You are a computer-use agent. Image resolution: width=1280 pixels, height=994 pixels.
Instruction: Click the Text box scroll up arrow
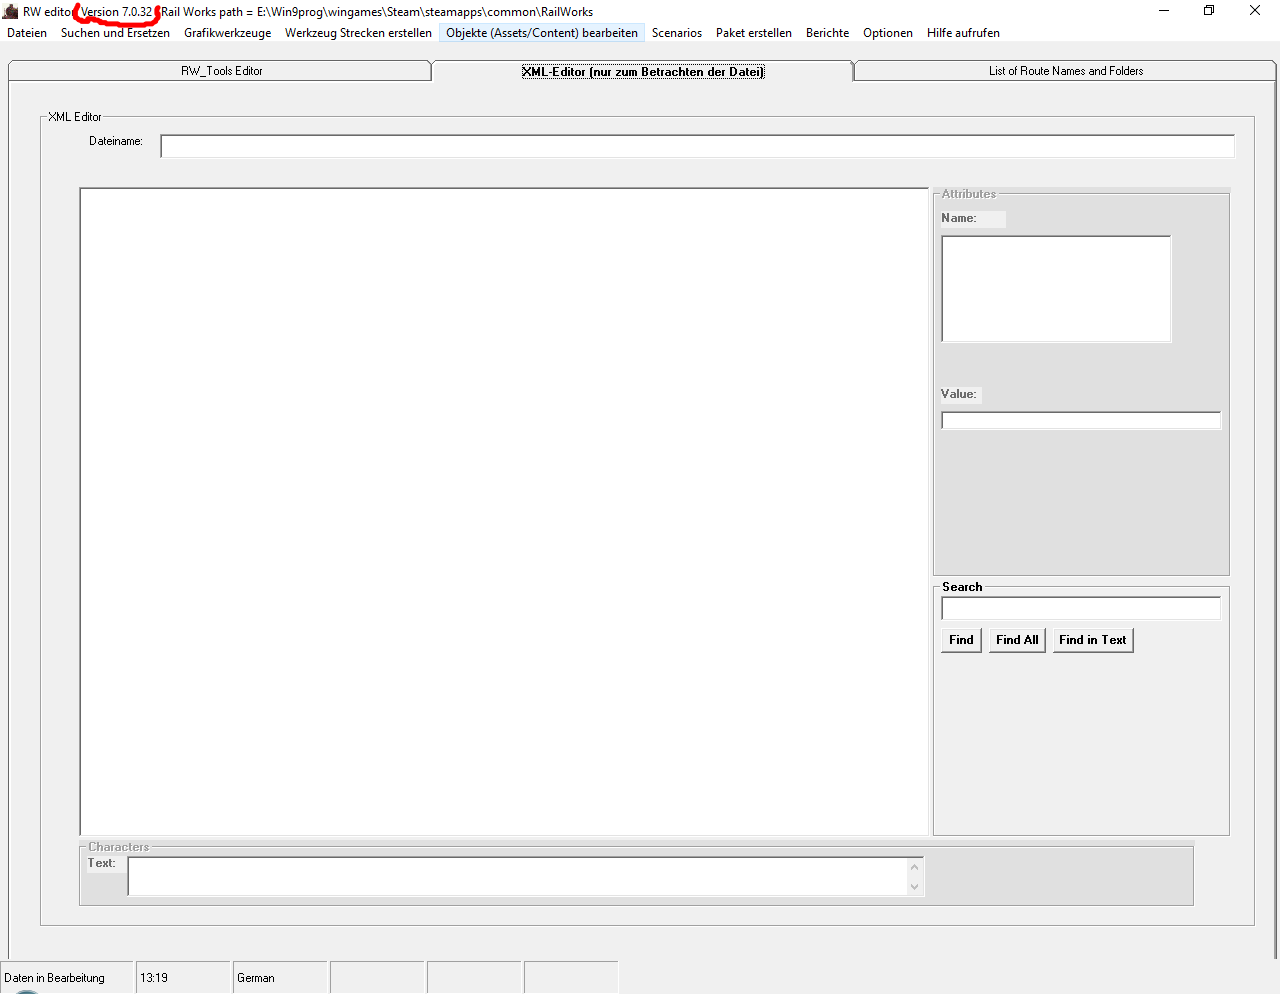914,867
